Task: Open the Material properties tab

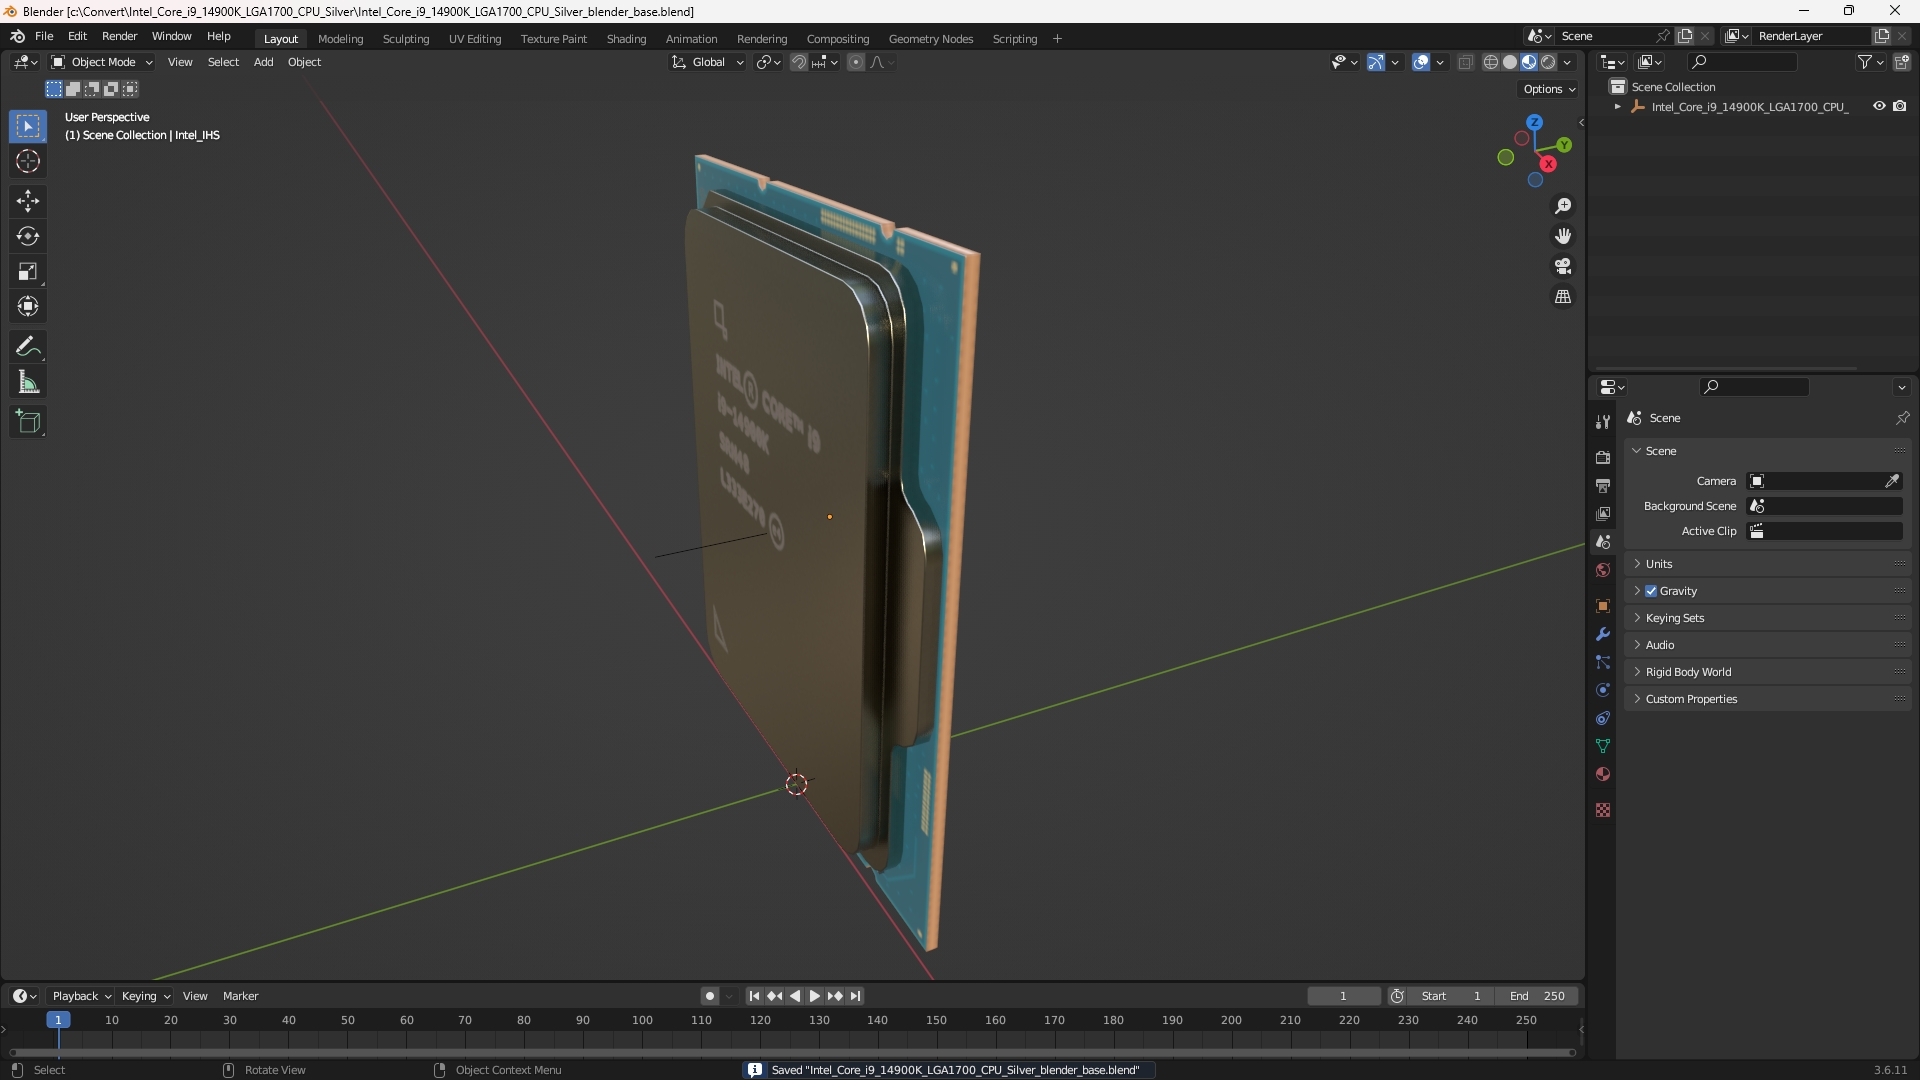Action: pyautogui.click(x=1603, y=774)
